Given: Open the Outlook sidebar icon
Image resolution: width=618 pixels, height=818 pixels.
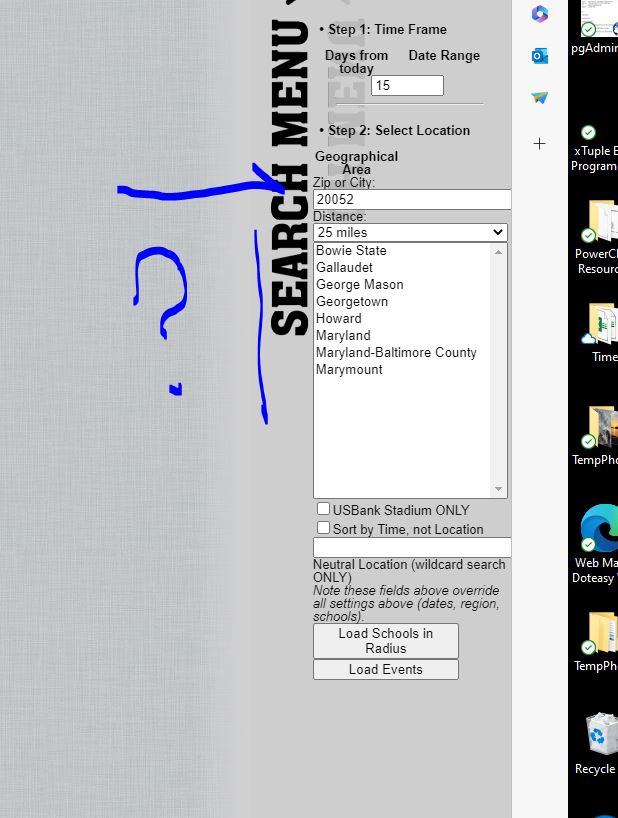Looking at the screenshot, I should tap(540, 56).
